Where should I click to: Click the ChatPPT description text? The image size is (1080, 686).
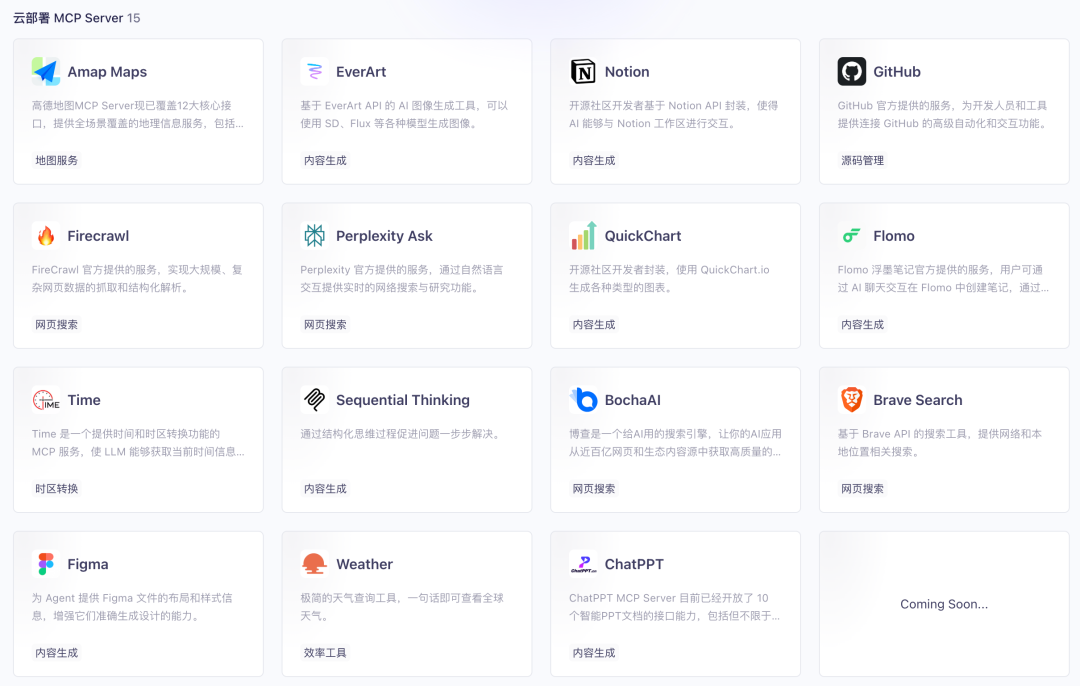coord(674,607)
